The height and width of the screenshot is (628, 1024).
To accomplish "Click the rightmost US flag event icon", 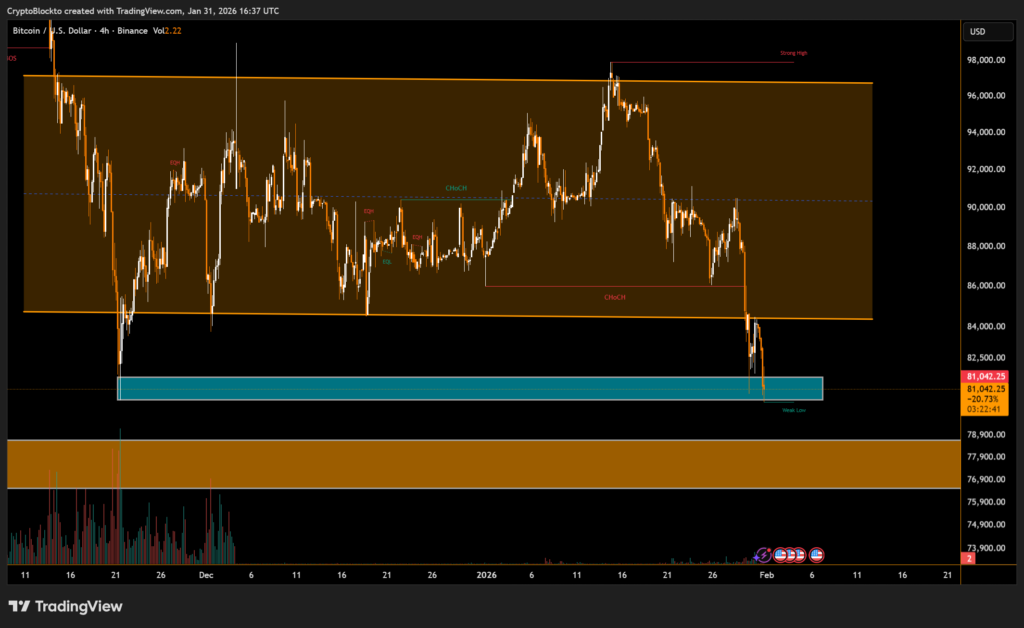I will (816, 554).
